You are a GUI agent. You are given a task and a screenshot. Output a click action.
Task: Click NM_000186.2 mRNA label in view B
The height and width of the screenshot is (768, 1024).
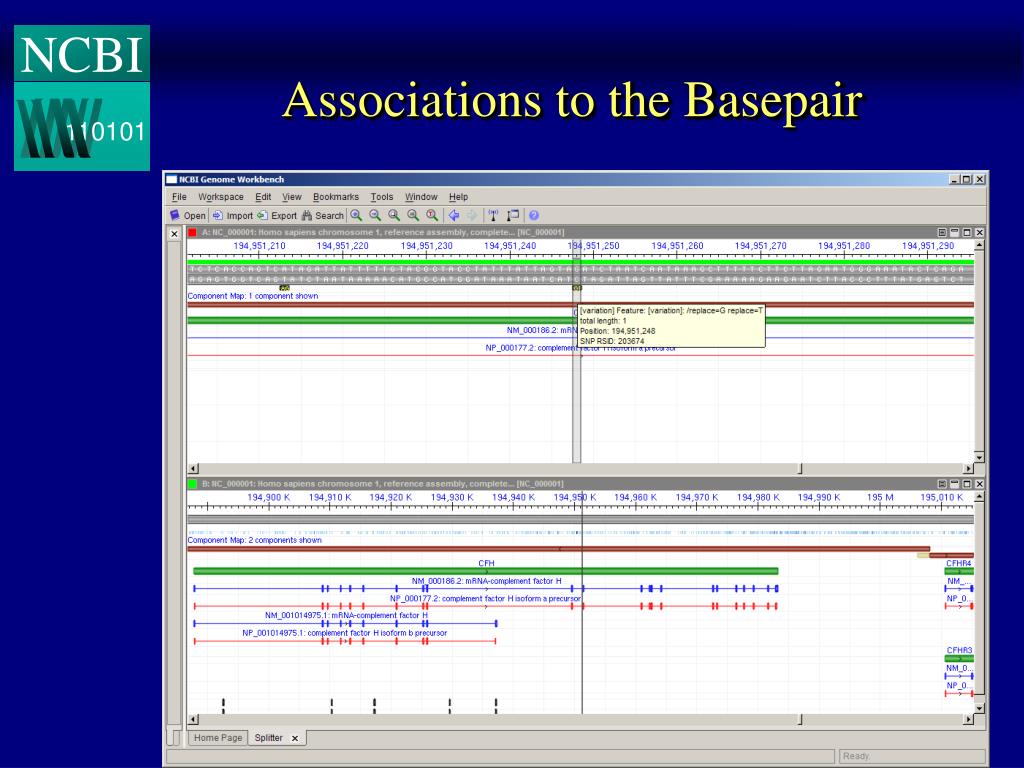(486, 581)
